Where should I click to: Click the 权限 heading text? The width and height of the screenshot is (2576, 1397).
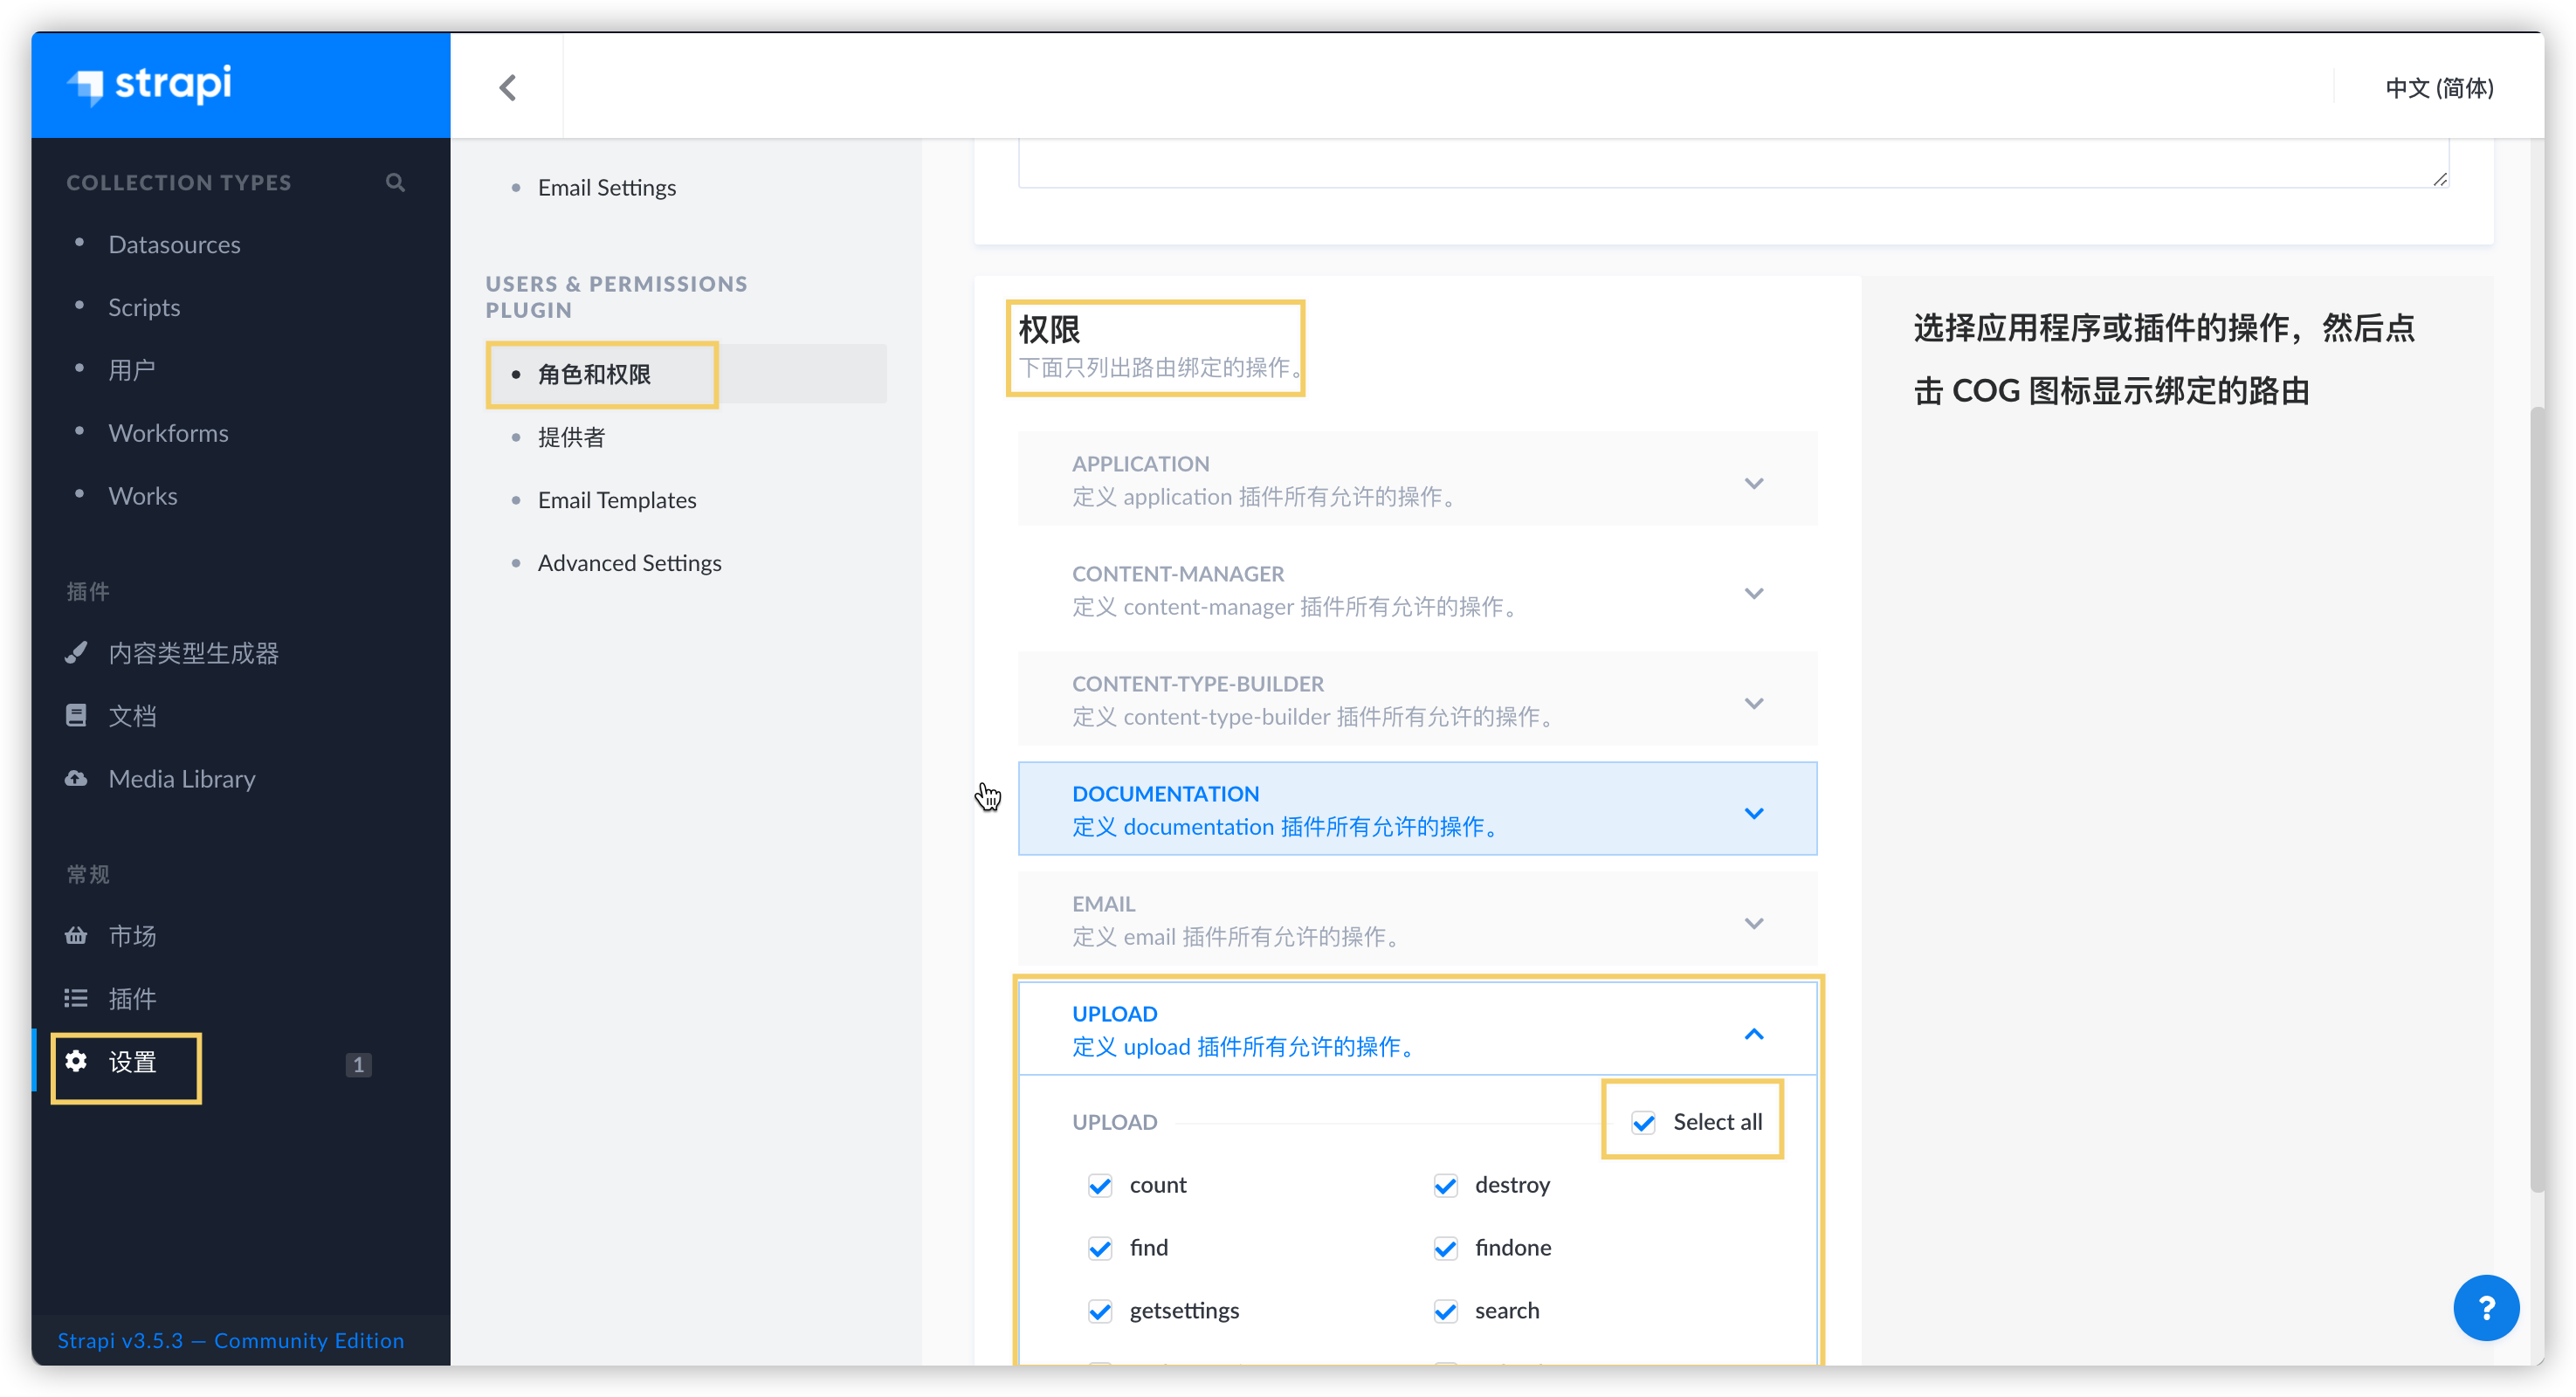[x=1048, y=329]
